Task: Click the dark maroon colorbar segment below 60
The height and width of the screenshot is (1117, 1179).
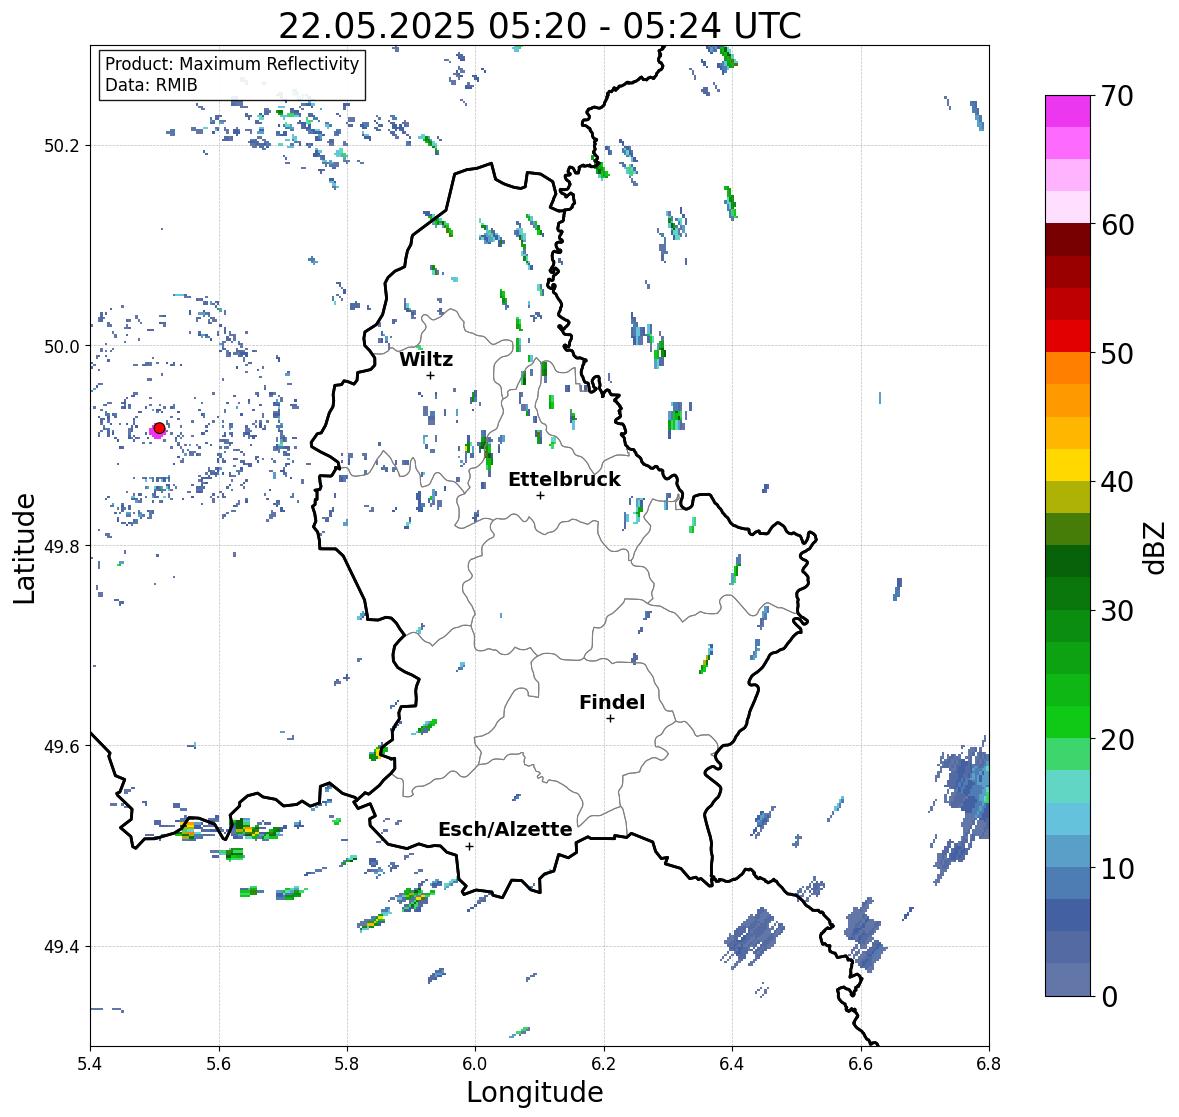Action: (x=1068, y=240)
